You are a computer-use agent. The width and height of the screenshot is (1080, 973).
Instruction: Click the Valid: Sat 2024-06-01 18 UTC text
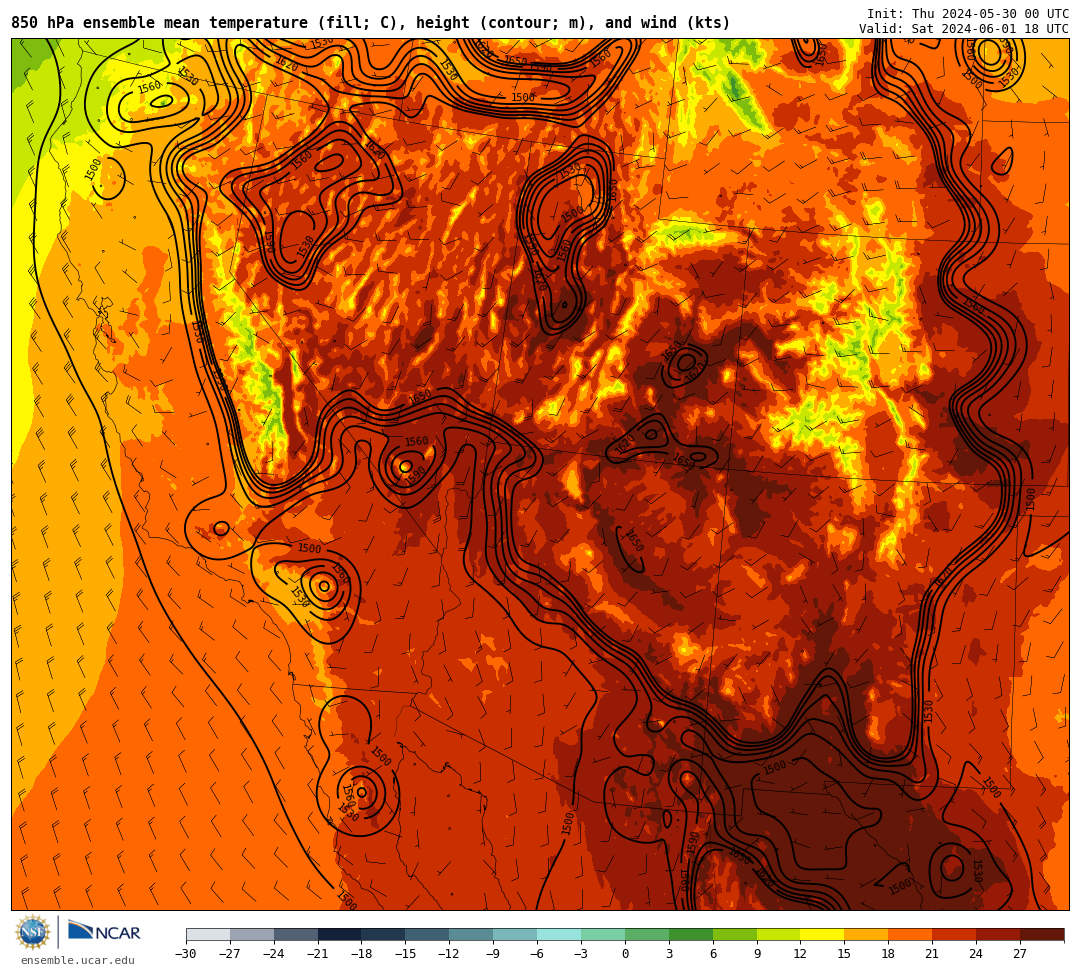964,29
